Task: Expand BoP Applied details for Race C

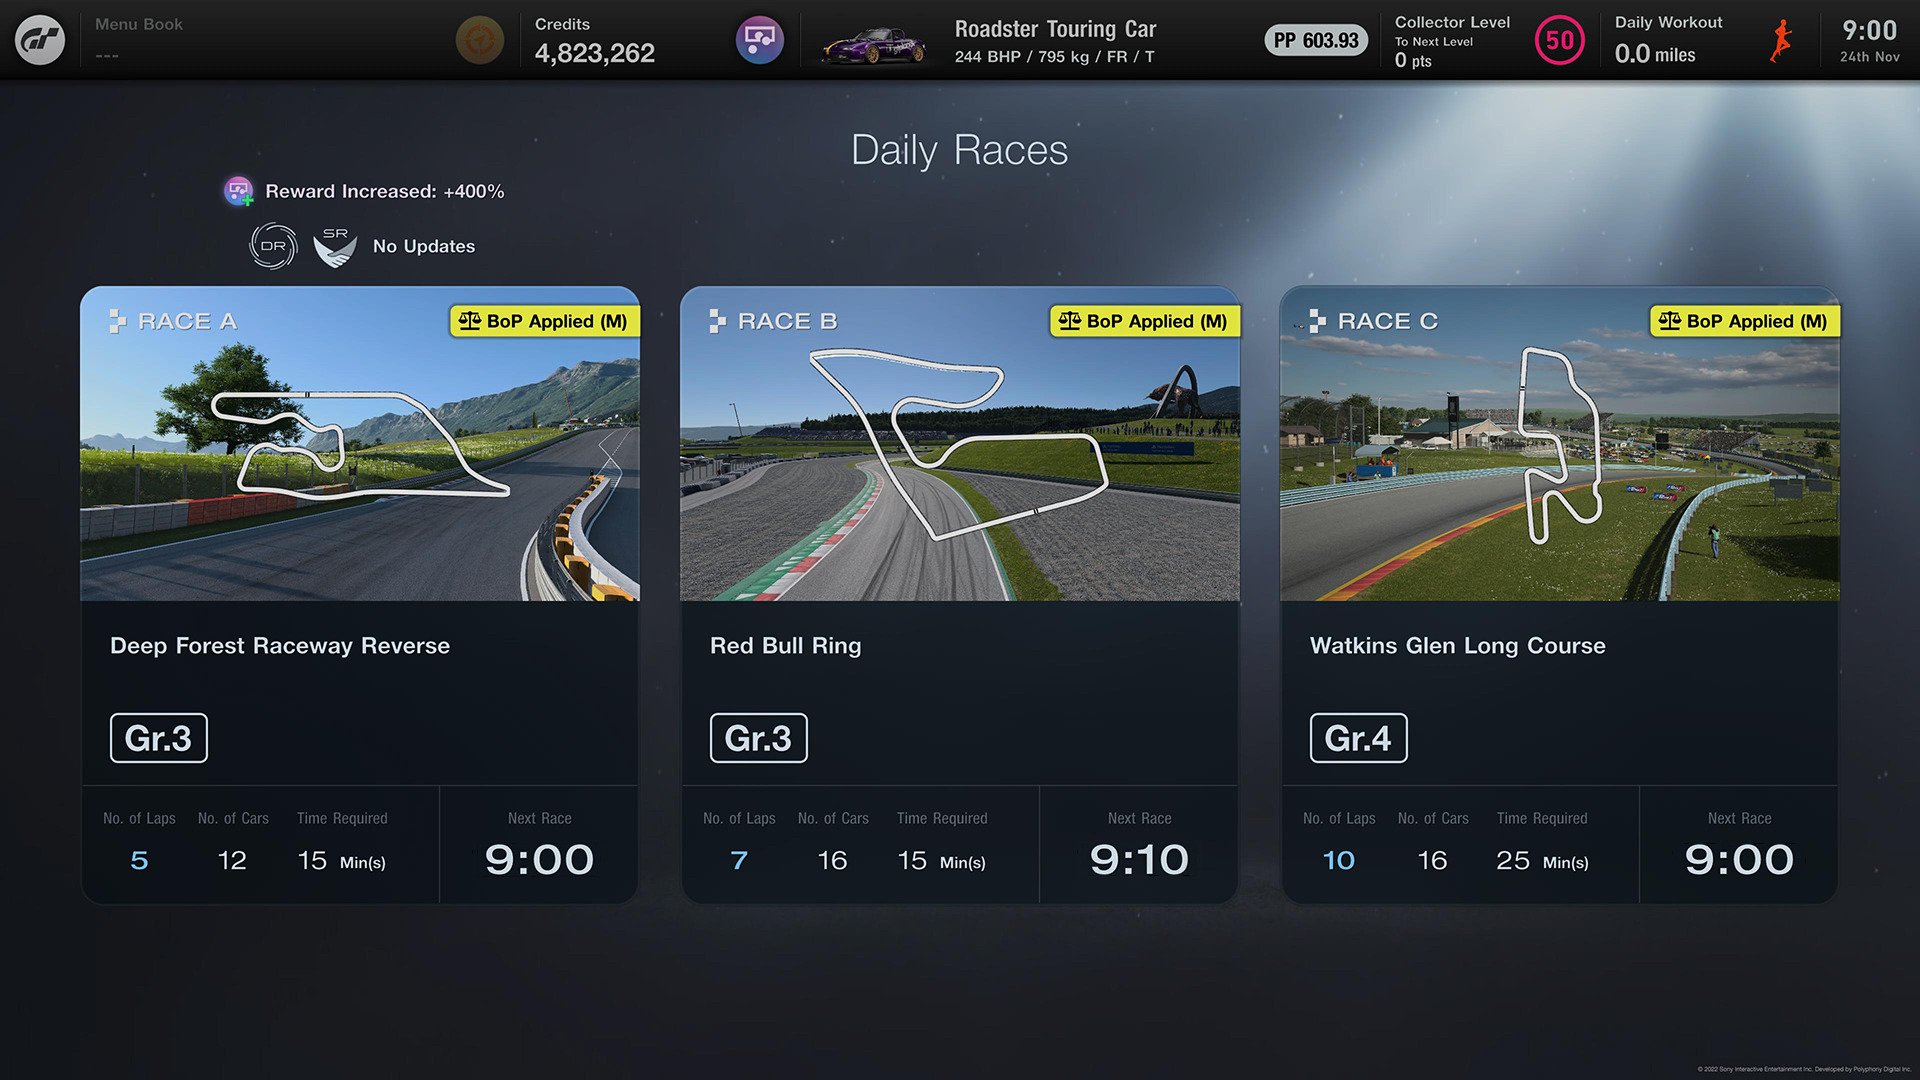Action: click(1741, 320)
